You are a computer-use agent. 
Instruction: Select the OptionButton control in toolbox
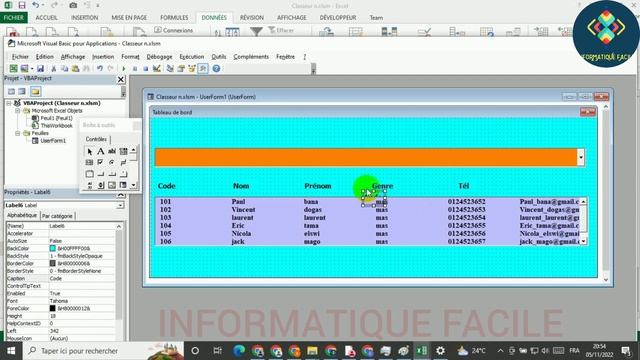112,162
